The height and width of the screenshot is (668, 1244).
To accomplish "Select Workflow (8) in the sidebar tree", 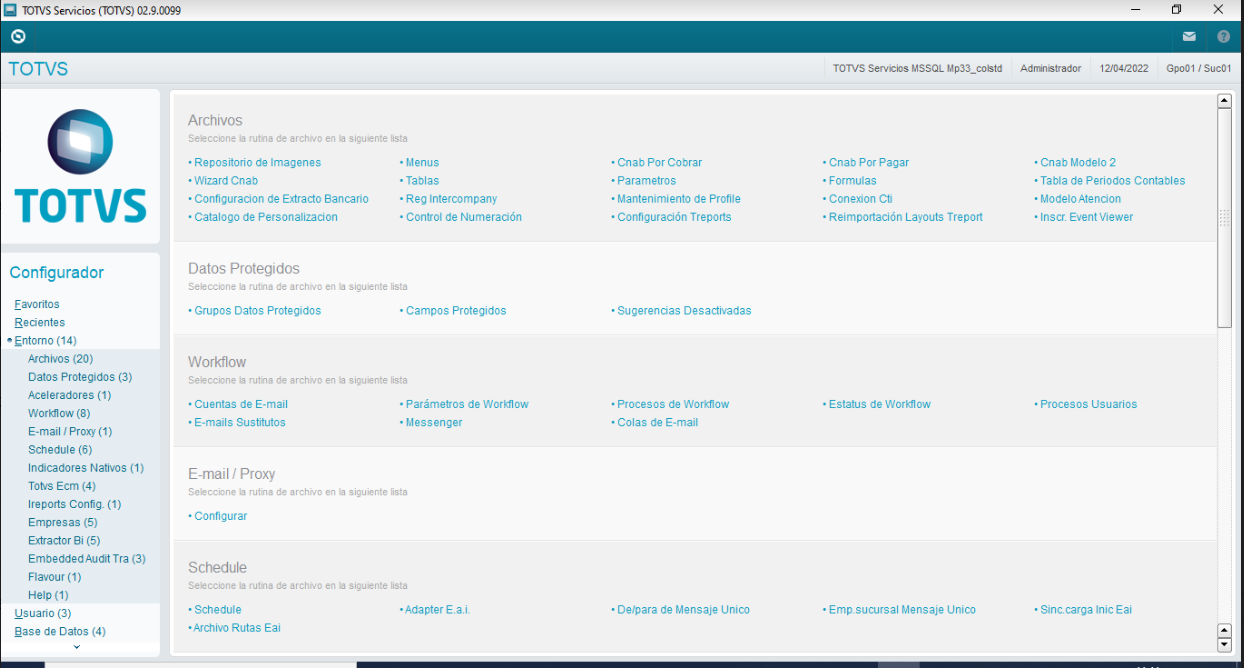I will (58, 413).
